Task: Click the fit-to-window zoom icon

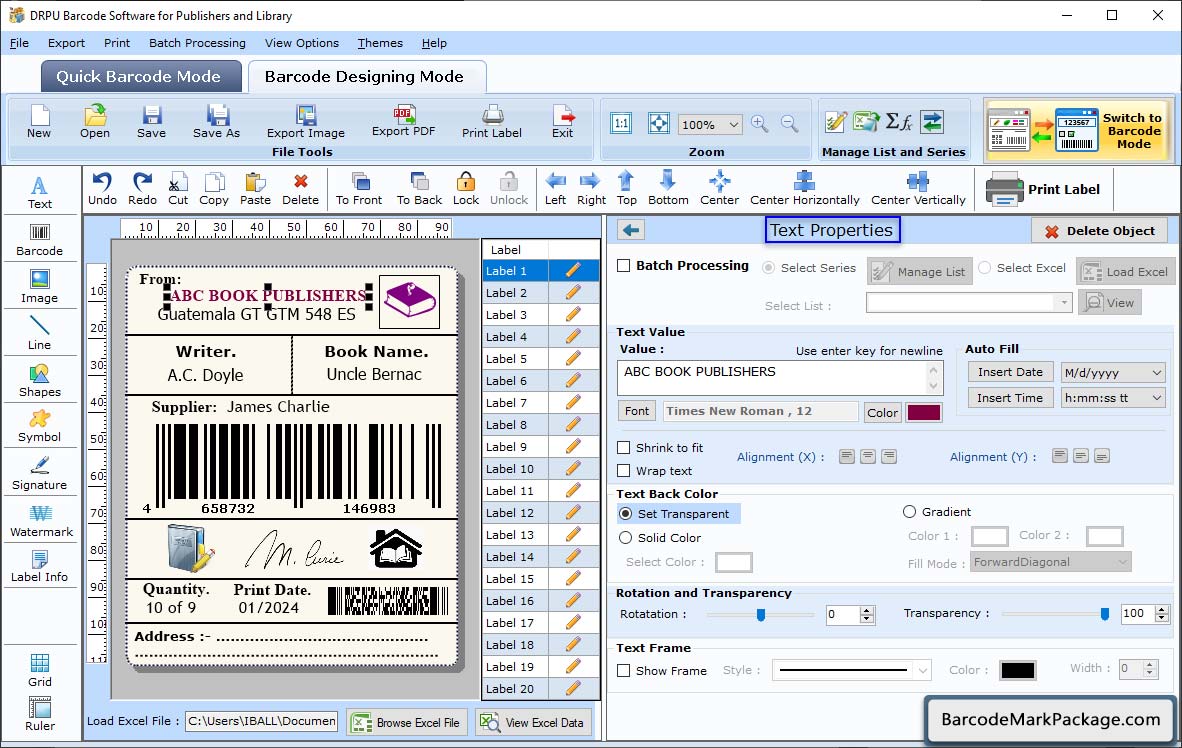Action: pyautogui.click(x=659, y=124)
